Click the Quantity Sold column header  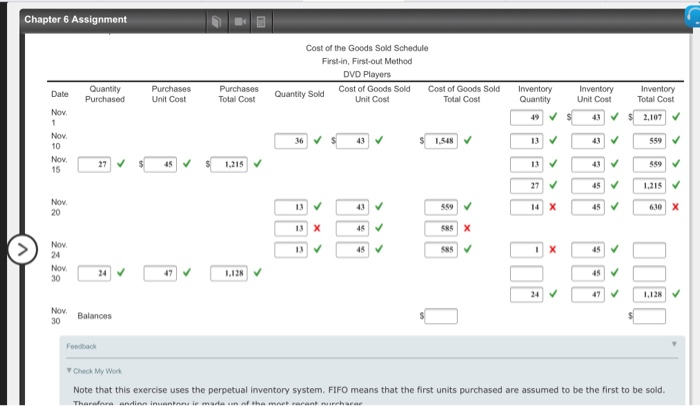pyautogui.click(x=299, y=94)
